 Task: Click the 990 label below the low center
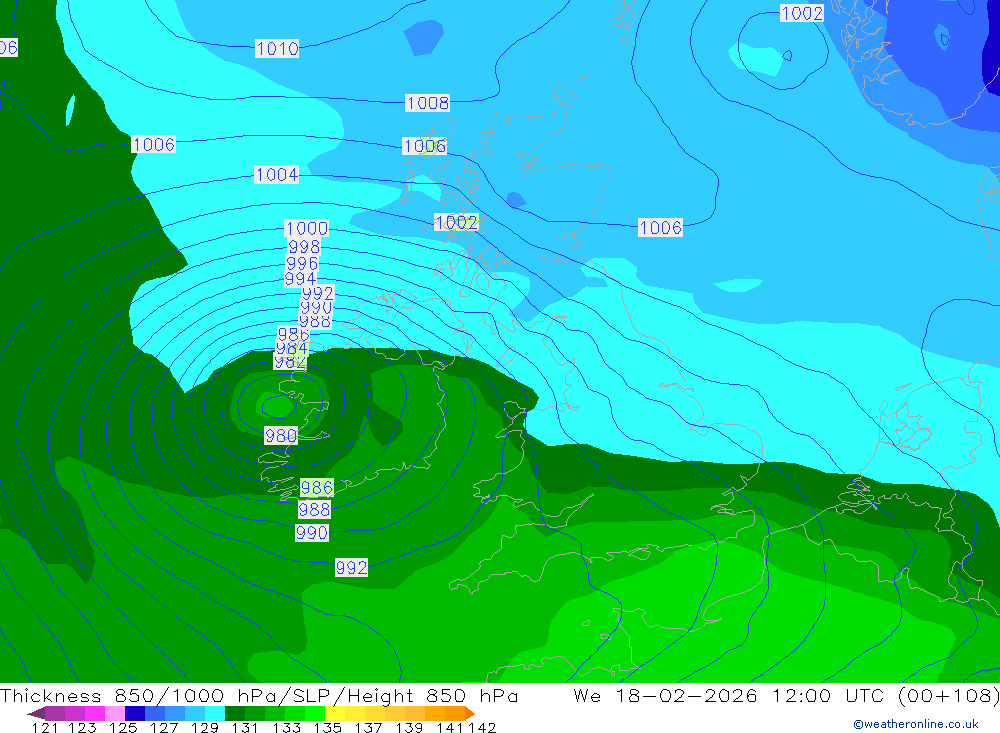click(x=311, y=533)
